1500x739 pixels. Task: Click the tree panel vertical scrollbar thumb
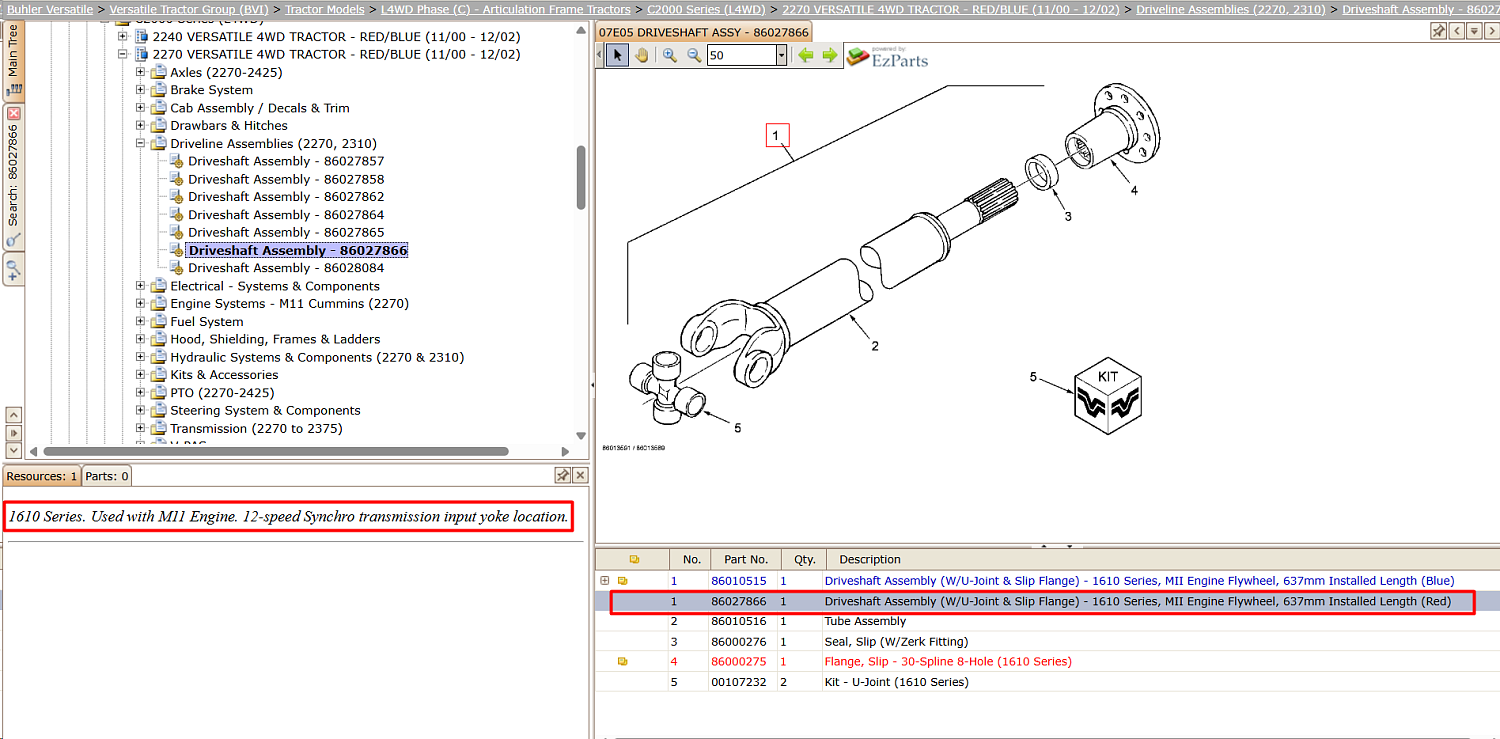pyautogui.click(x=581, y=178)
